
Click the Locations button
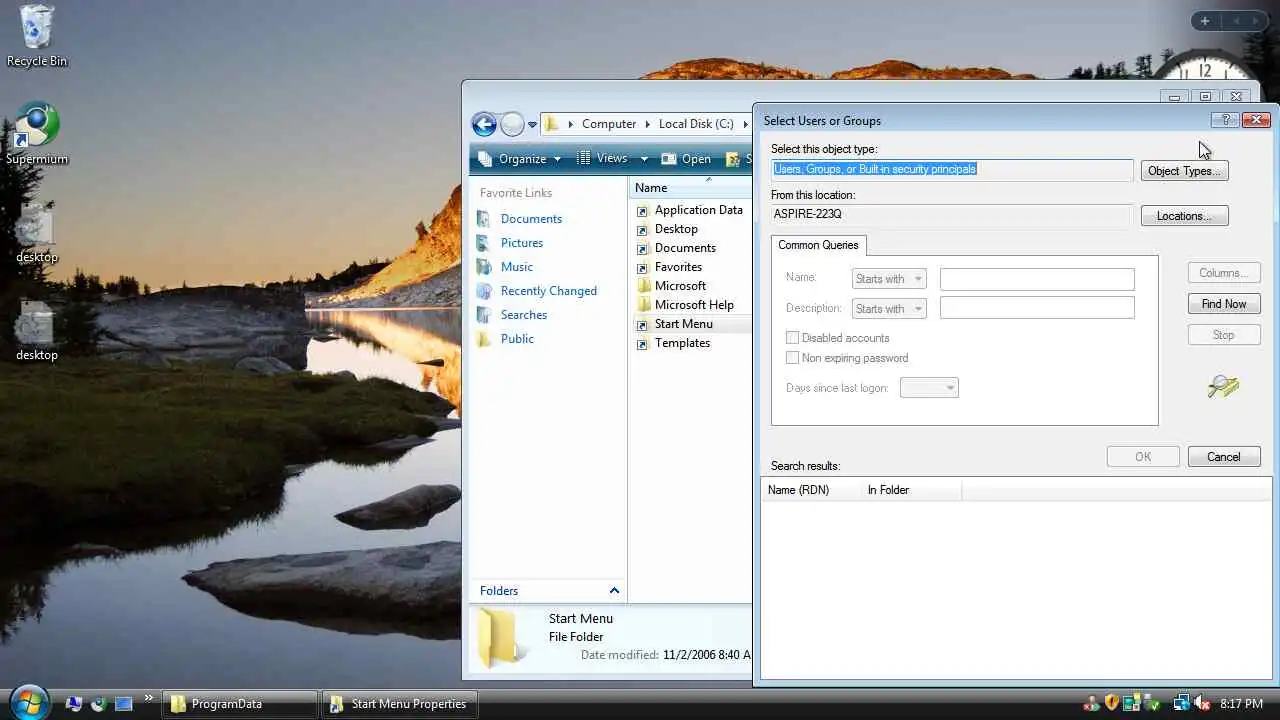tap(1184, 216)
